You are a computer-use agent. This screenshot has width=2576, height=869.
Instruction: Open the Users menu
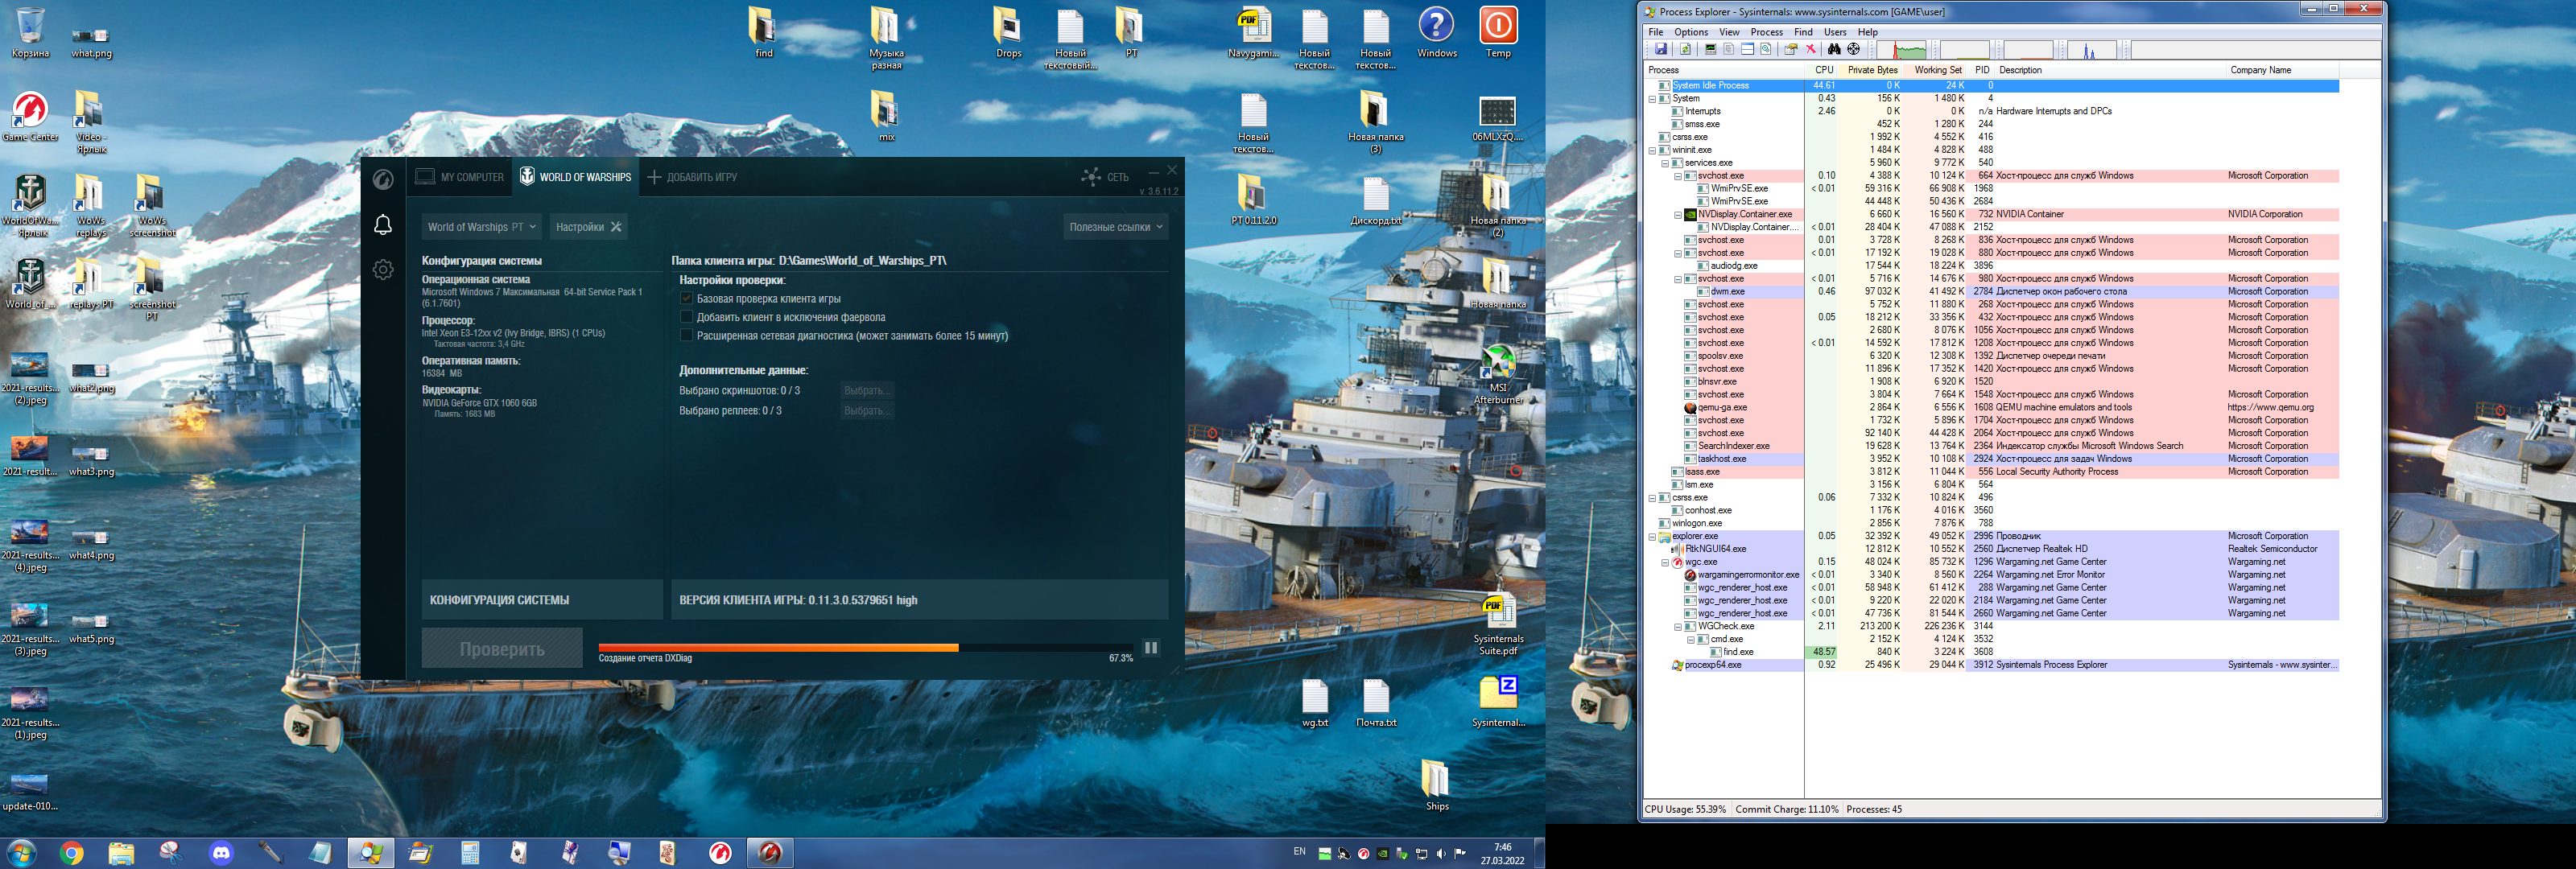(1835, 32)
